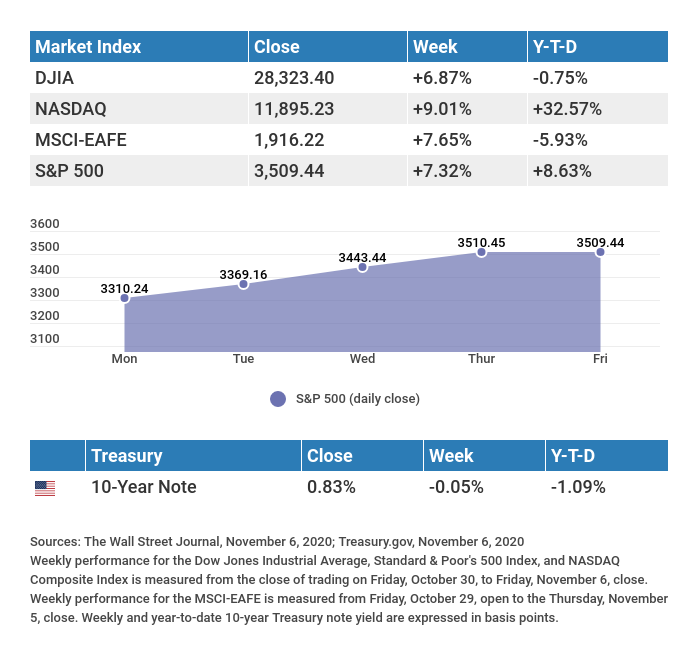Click the NASDAQ row label
The height and width of the screenshot is (658, 700).
point(70,108)
